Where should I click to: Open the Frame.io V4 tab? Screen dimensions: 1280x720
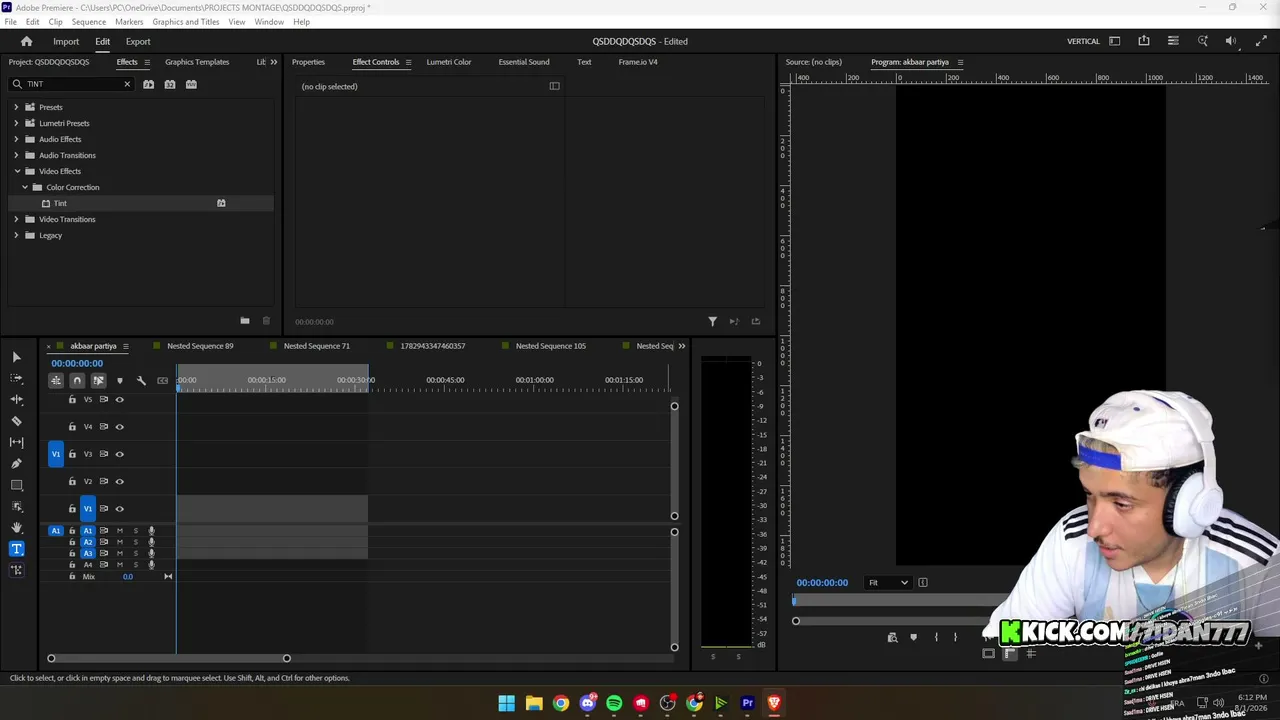pos(638,62)
